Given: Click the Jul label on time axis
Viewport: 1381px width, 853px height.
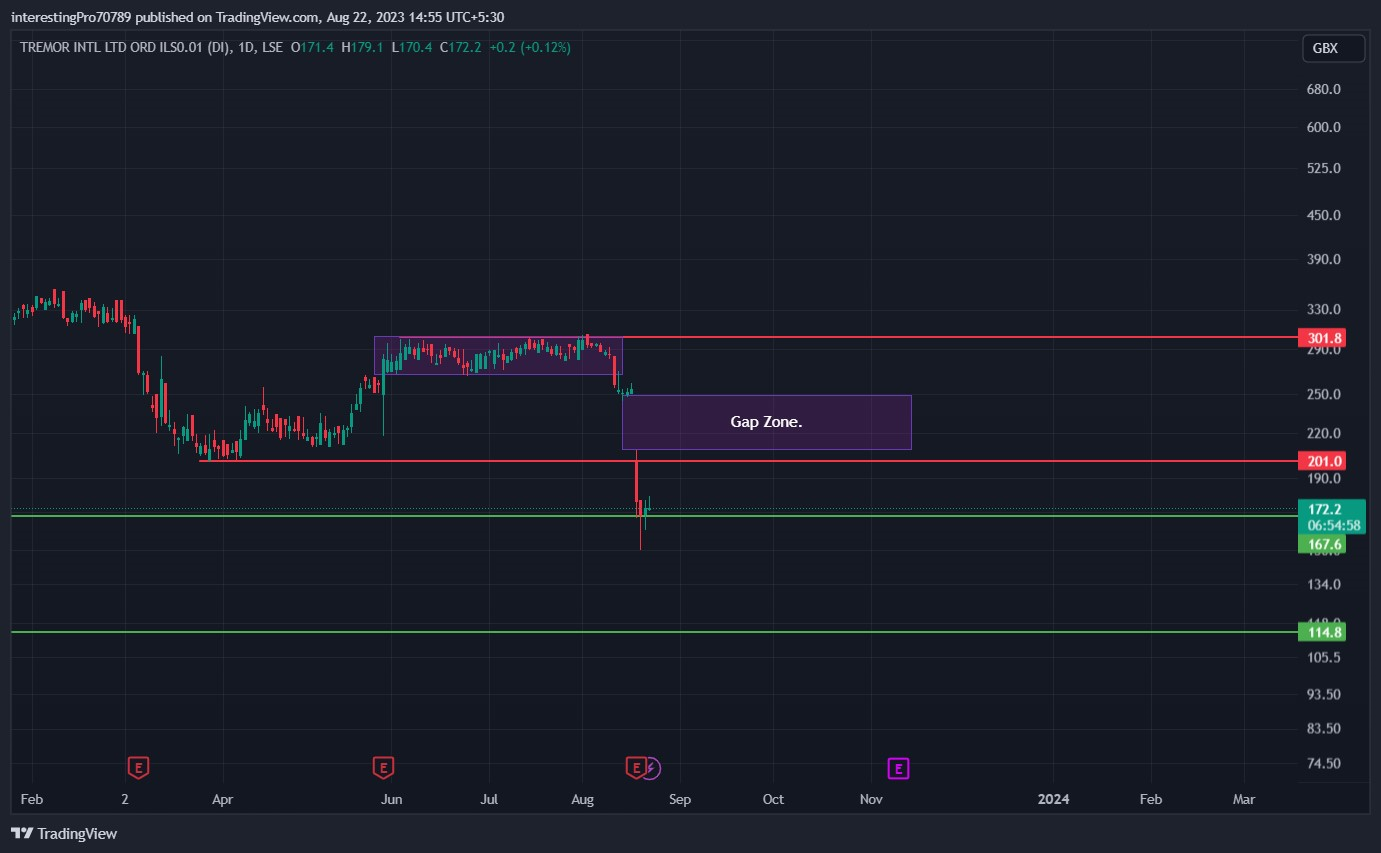Looking at the screenshot, I should click(490, 799).
